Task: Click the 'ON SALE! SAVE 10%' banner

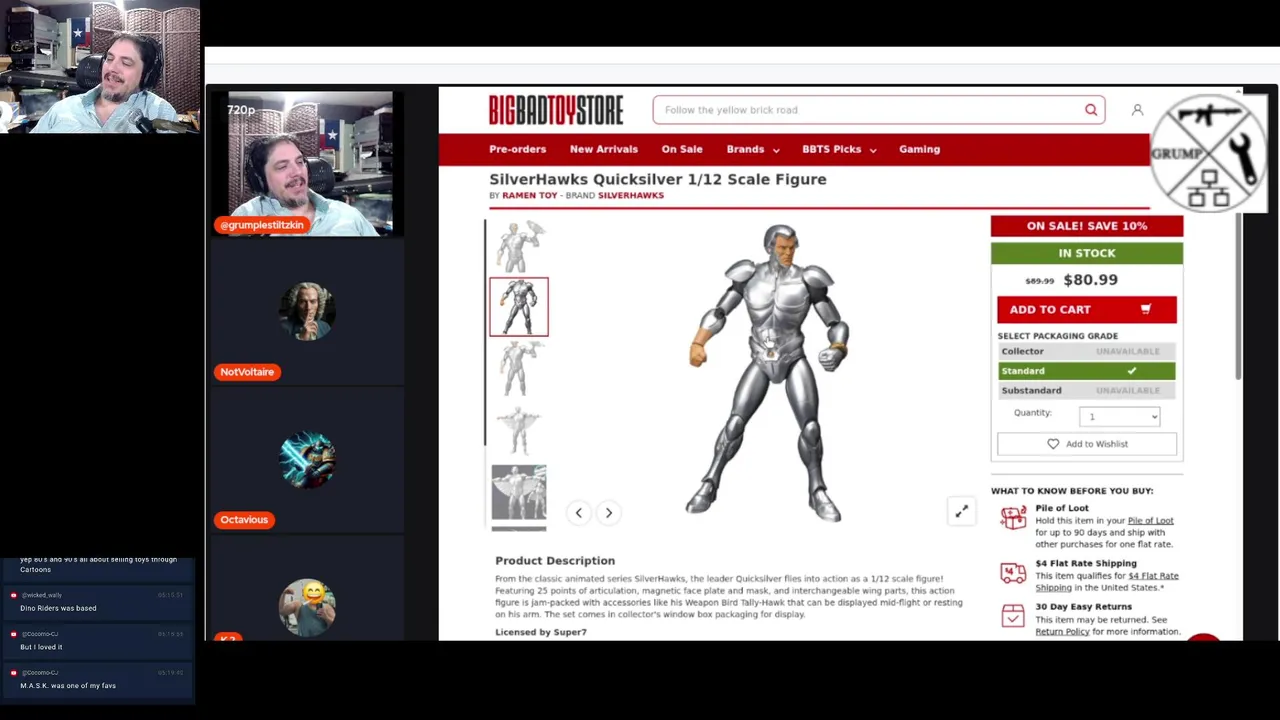Action: [x=1086, y=226]
